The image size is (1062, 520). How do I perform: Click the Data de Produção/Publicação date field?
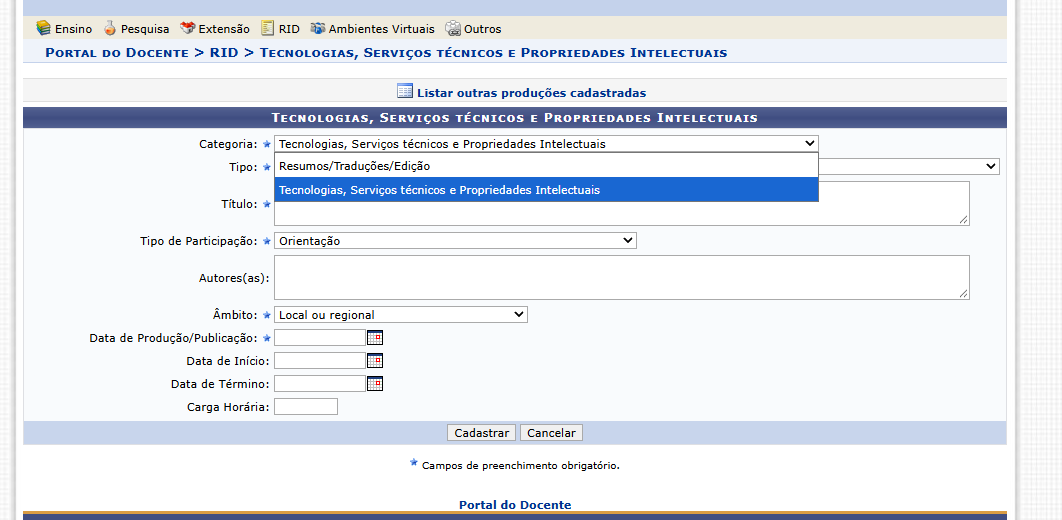320,338
